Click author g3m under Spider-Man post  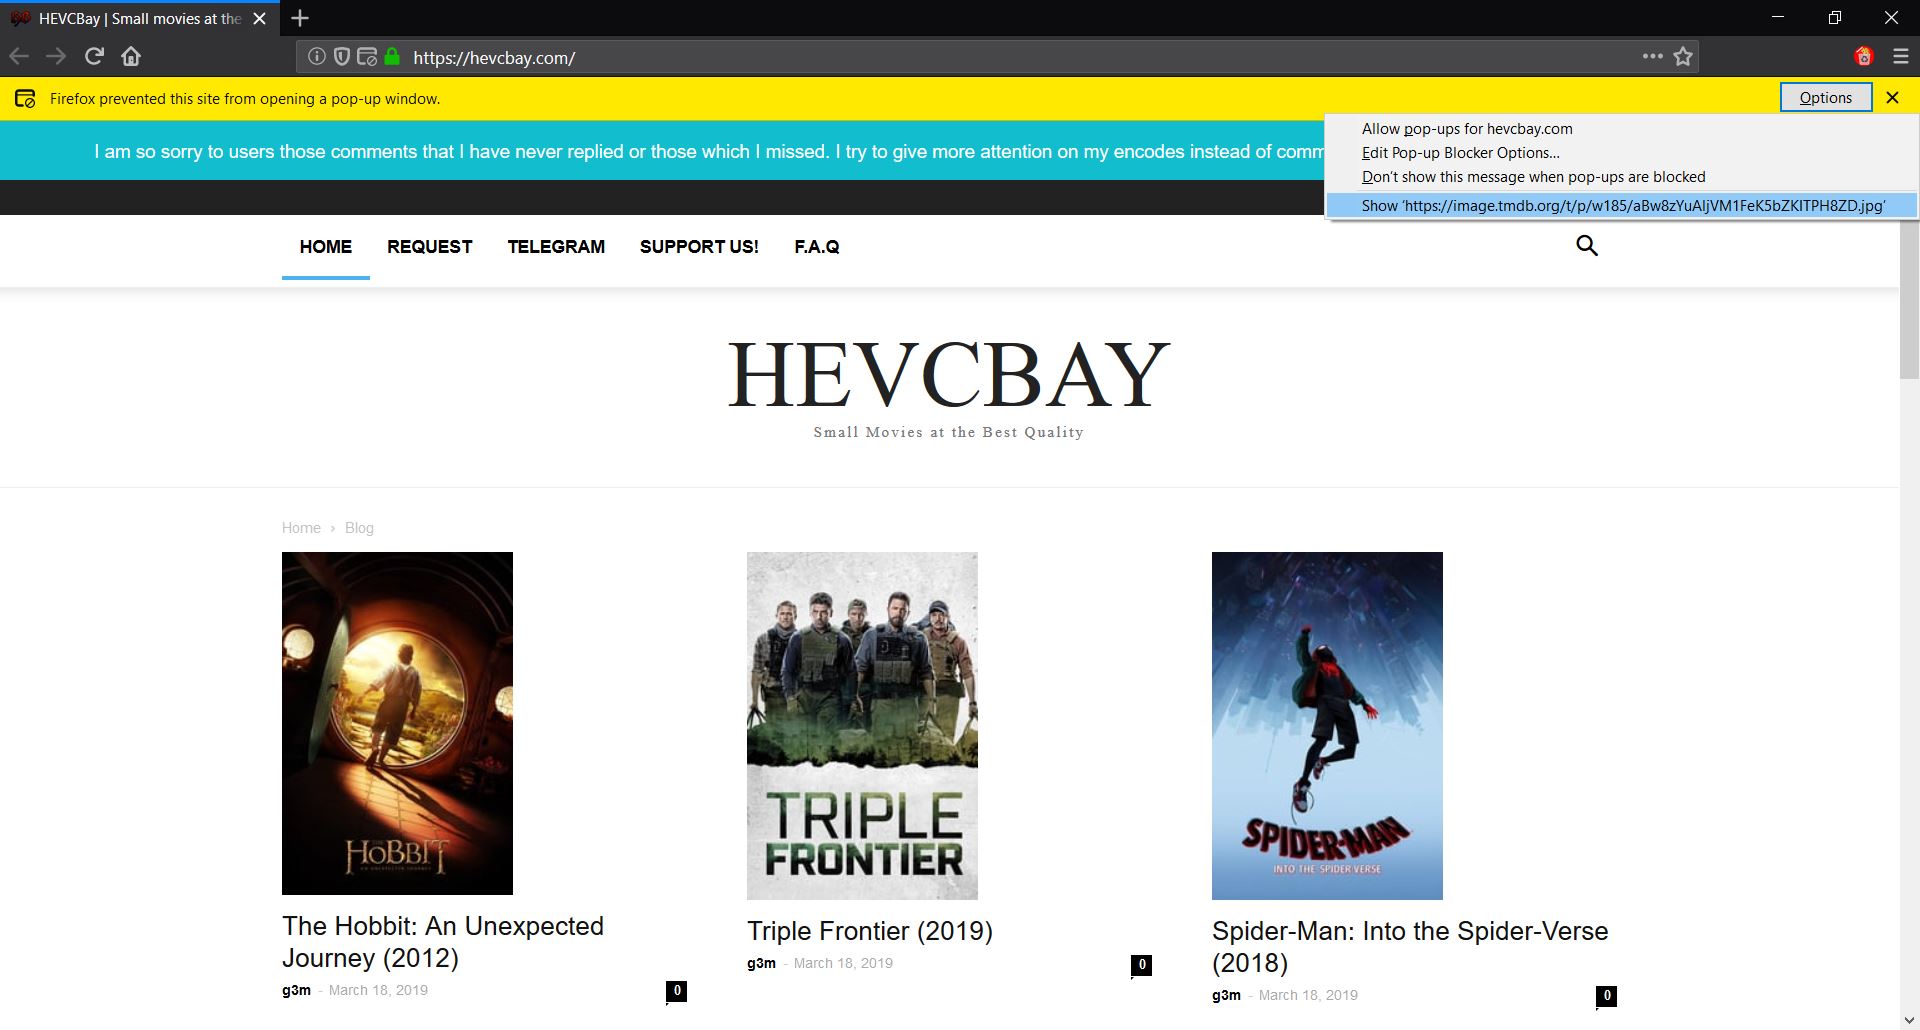click(x=1226, y=995)
